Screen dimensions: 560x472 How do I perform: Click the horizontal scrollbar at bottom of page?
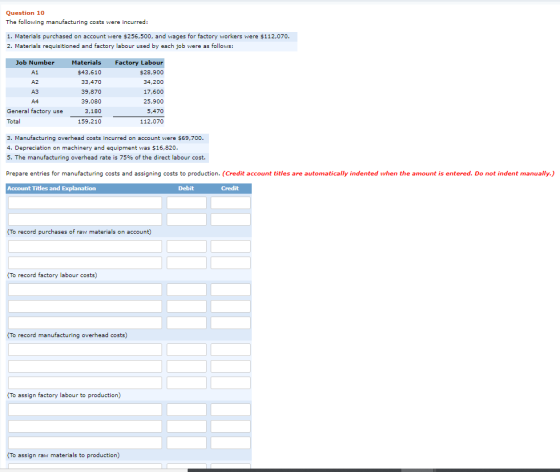pyautogui.click(x=374, y=470)
